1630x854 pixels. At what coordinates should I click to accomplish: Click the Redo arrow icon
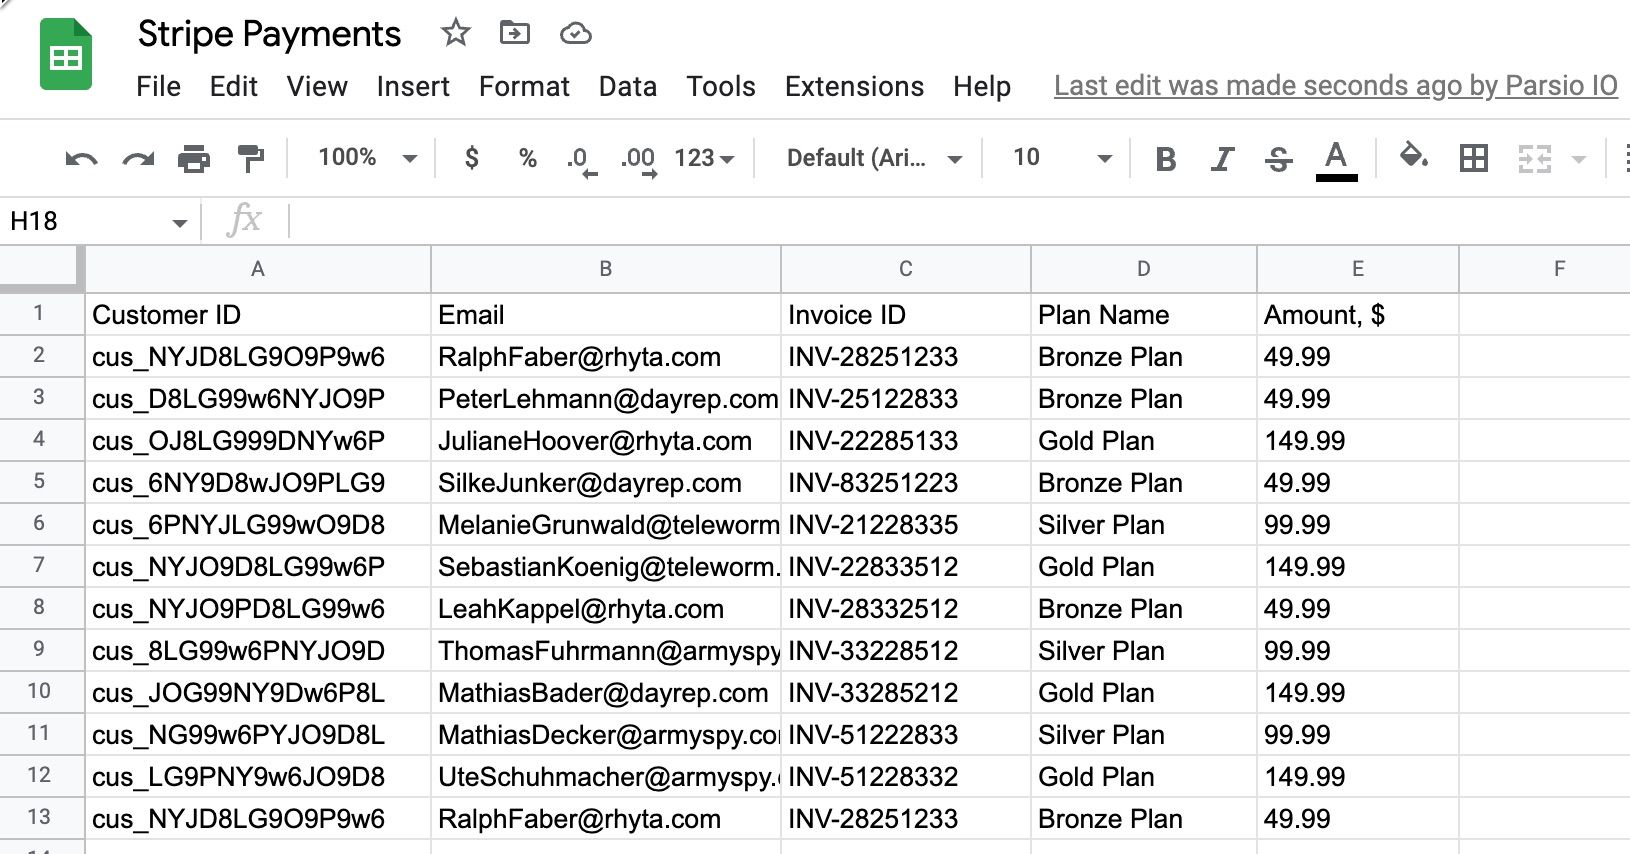[138, 159]
